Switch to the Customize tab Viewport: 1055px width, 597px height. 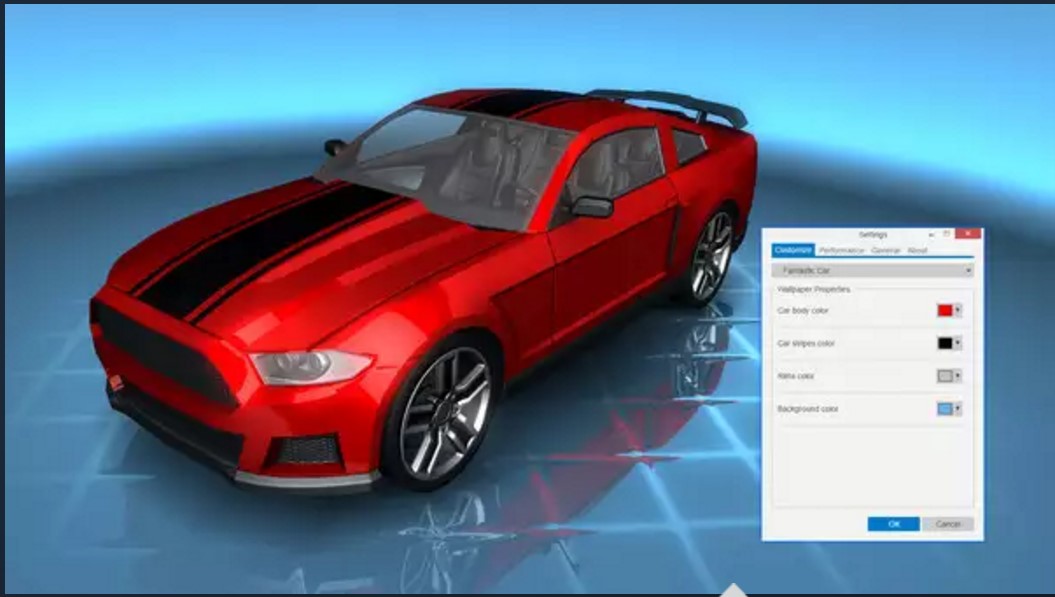(x=793, y=250)
